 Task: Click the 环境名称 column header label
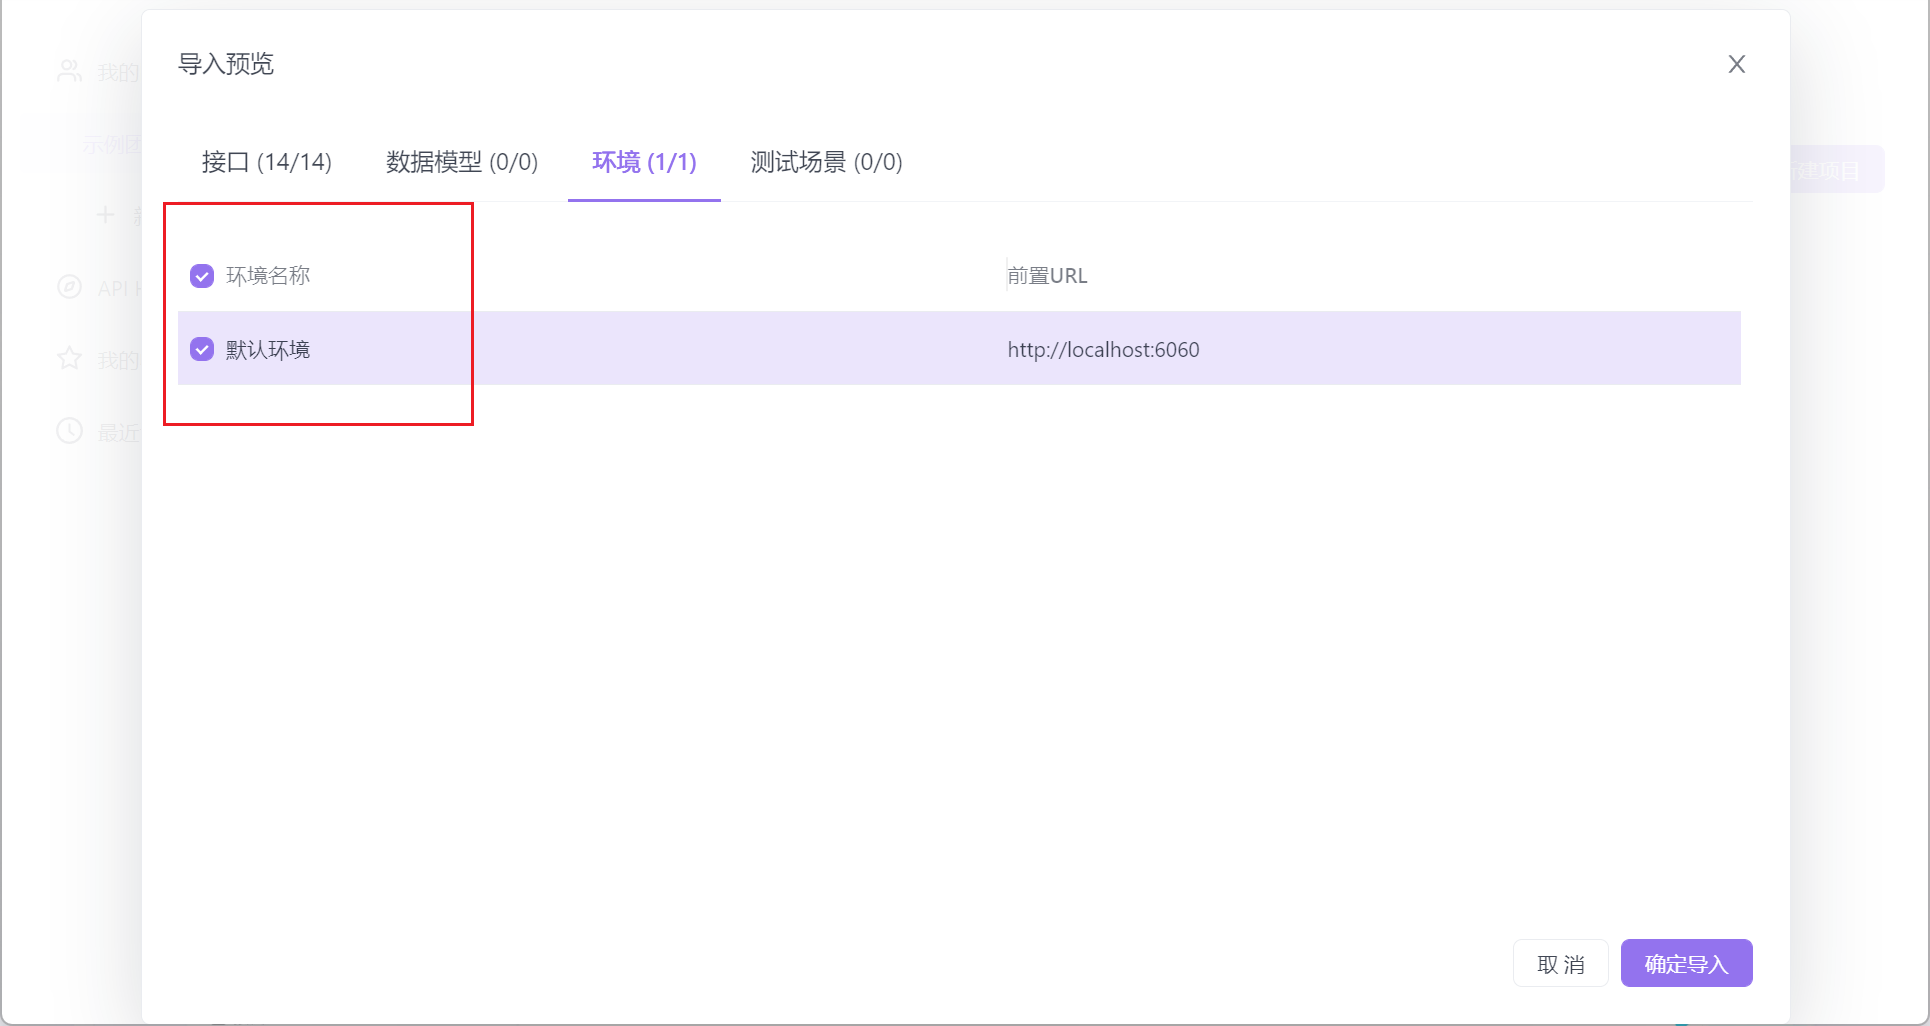268,276
